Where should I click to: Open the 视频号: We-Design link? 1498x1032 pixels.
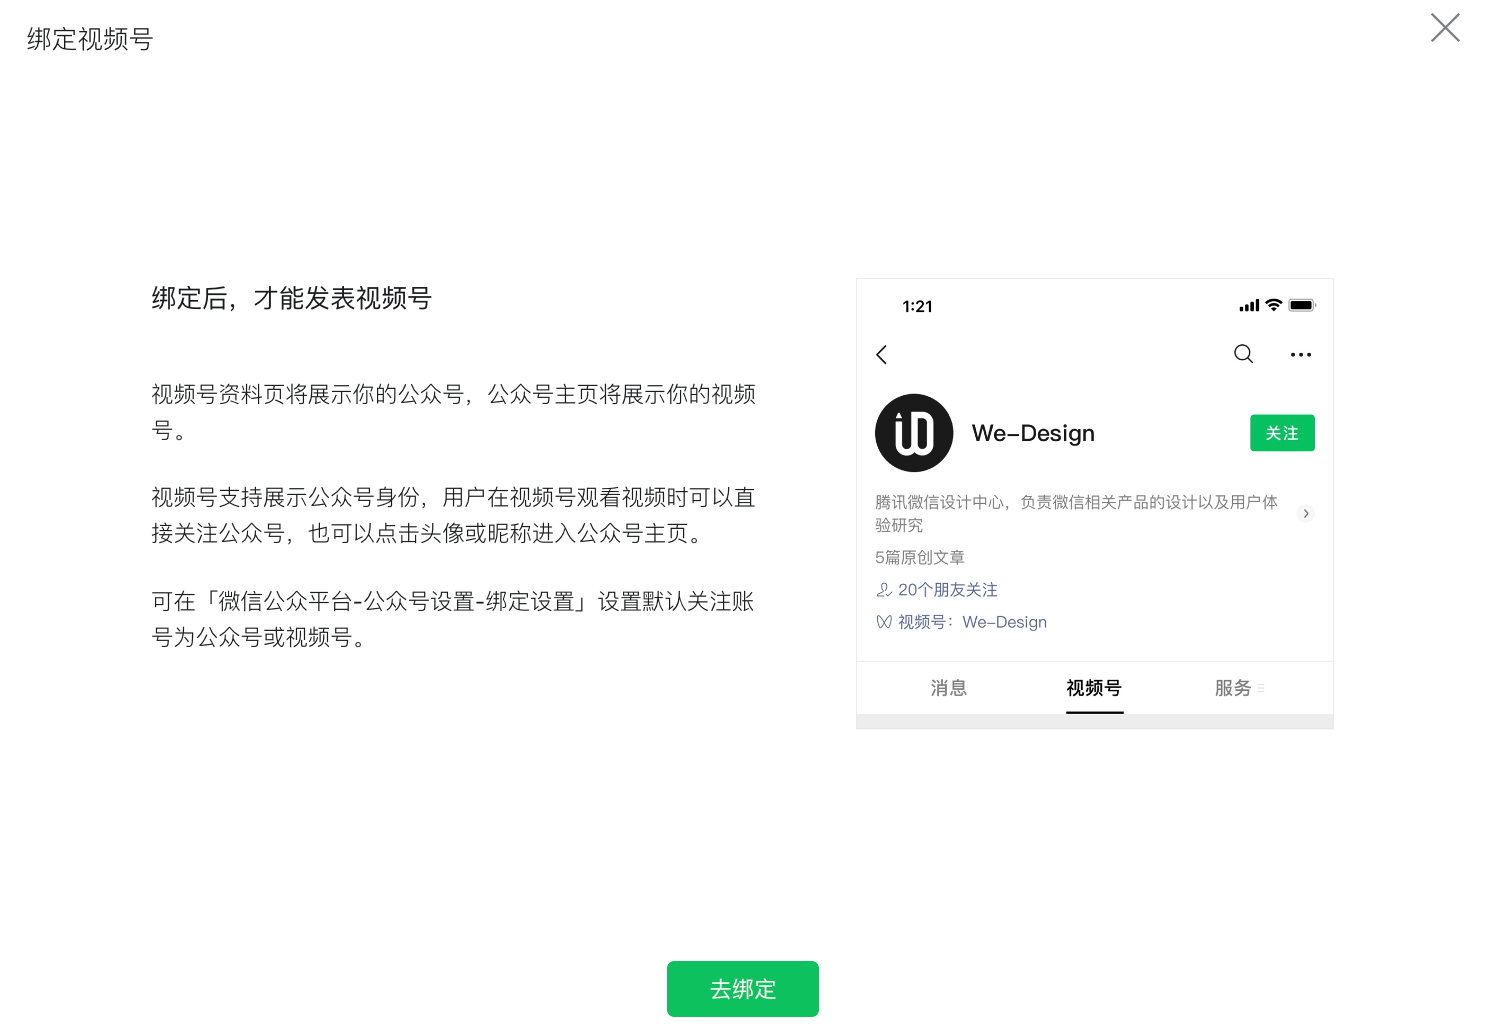(972, 622)
